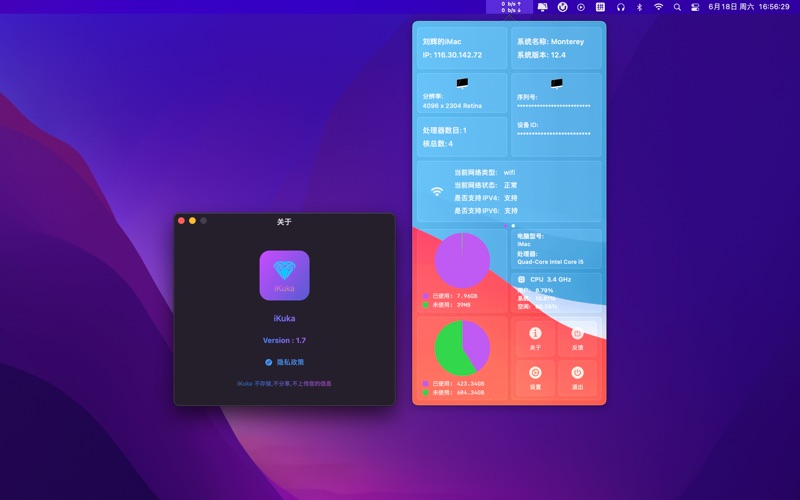Click the 核总数: 4 text
Screen dimensions: 800x500
point(437,144)
